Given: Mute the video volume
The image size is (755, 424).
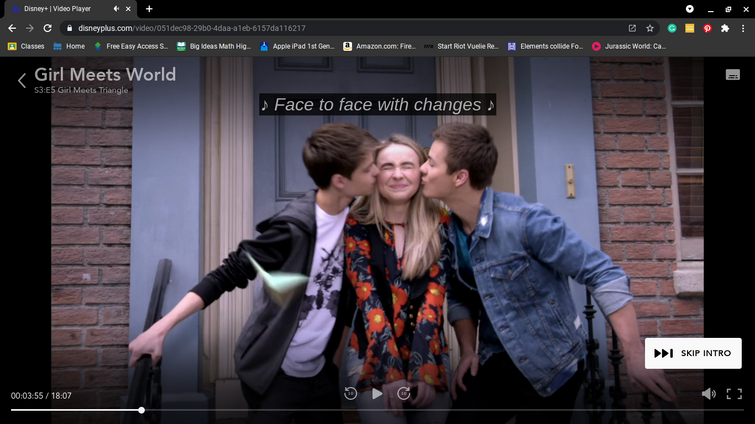Looking at the screenshot, I should coord(709,394).
